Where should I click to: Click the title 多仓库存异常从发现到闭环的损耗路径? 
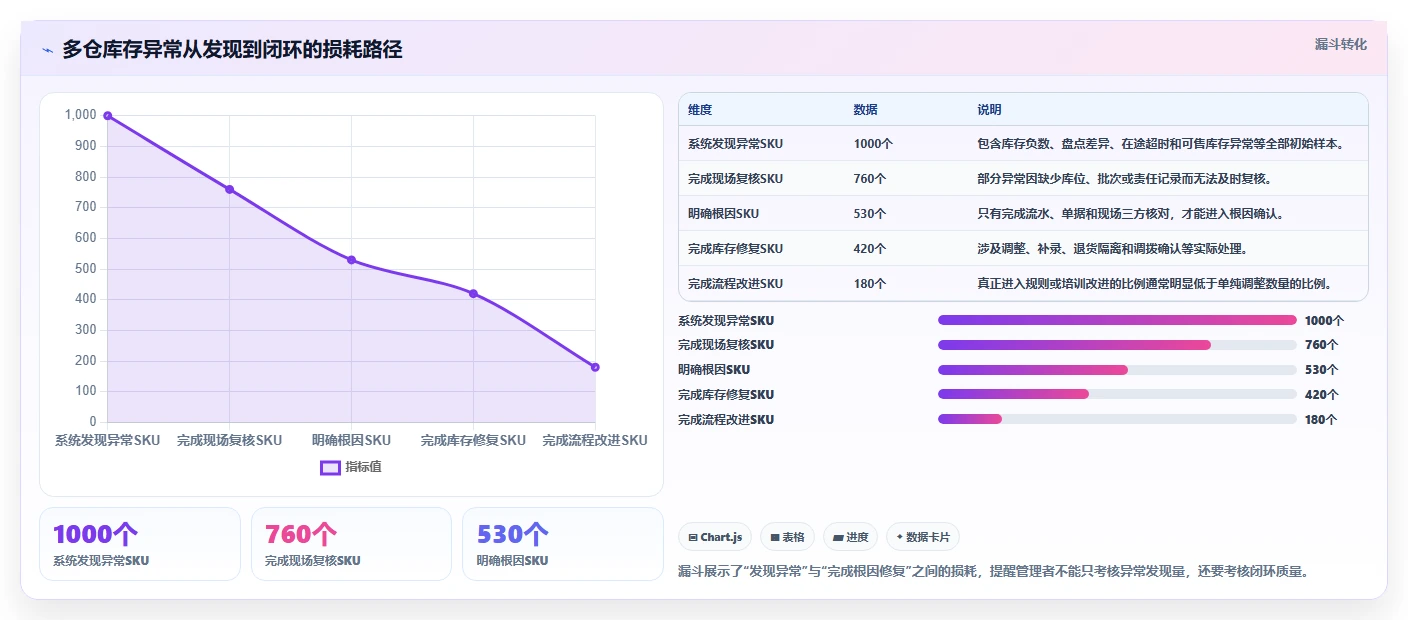tap(232, 50)
